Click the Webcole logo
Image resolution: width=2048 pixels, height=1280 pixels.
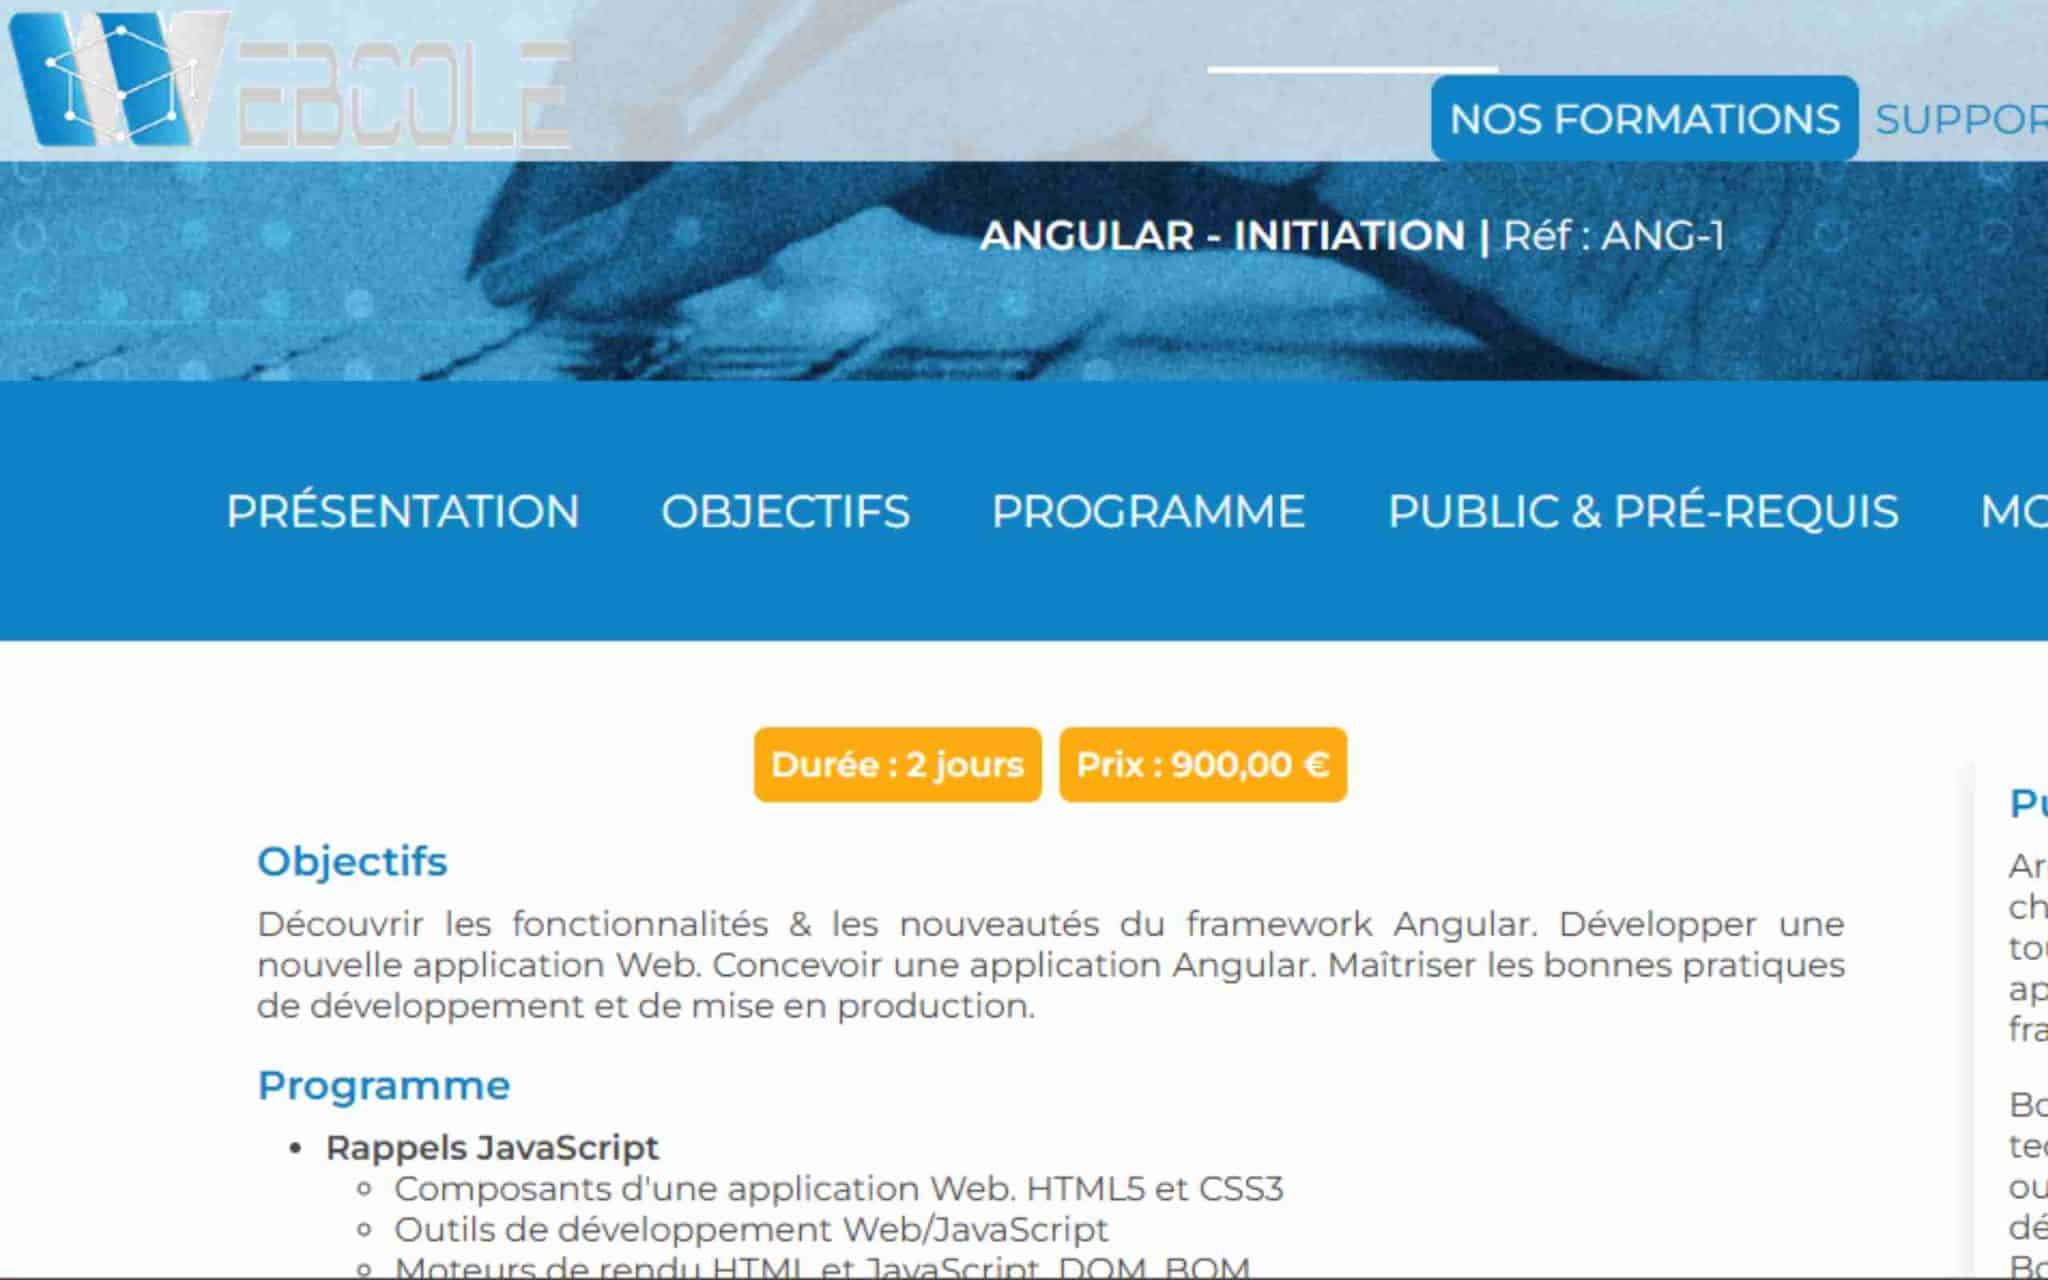(x=290, y=80)
